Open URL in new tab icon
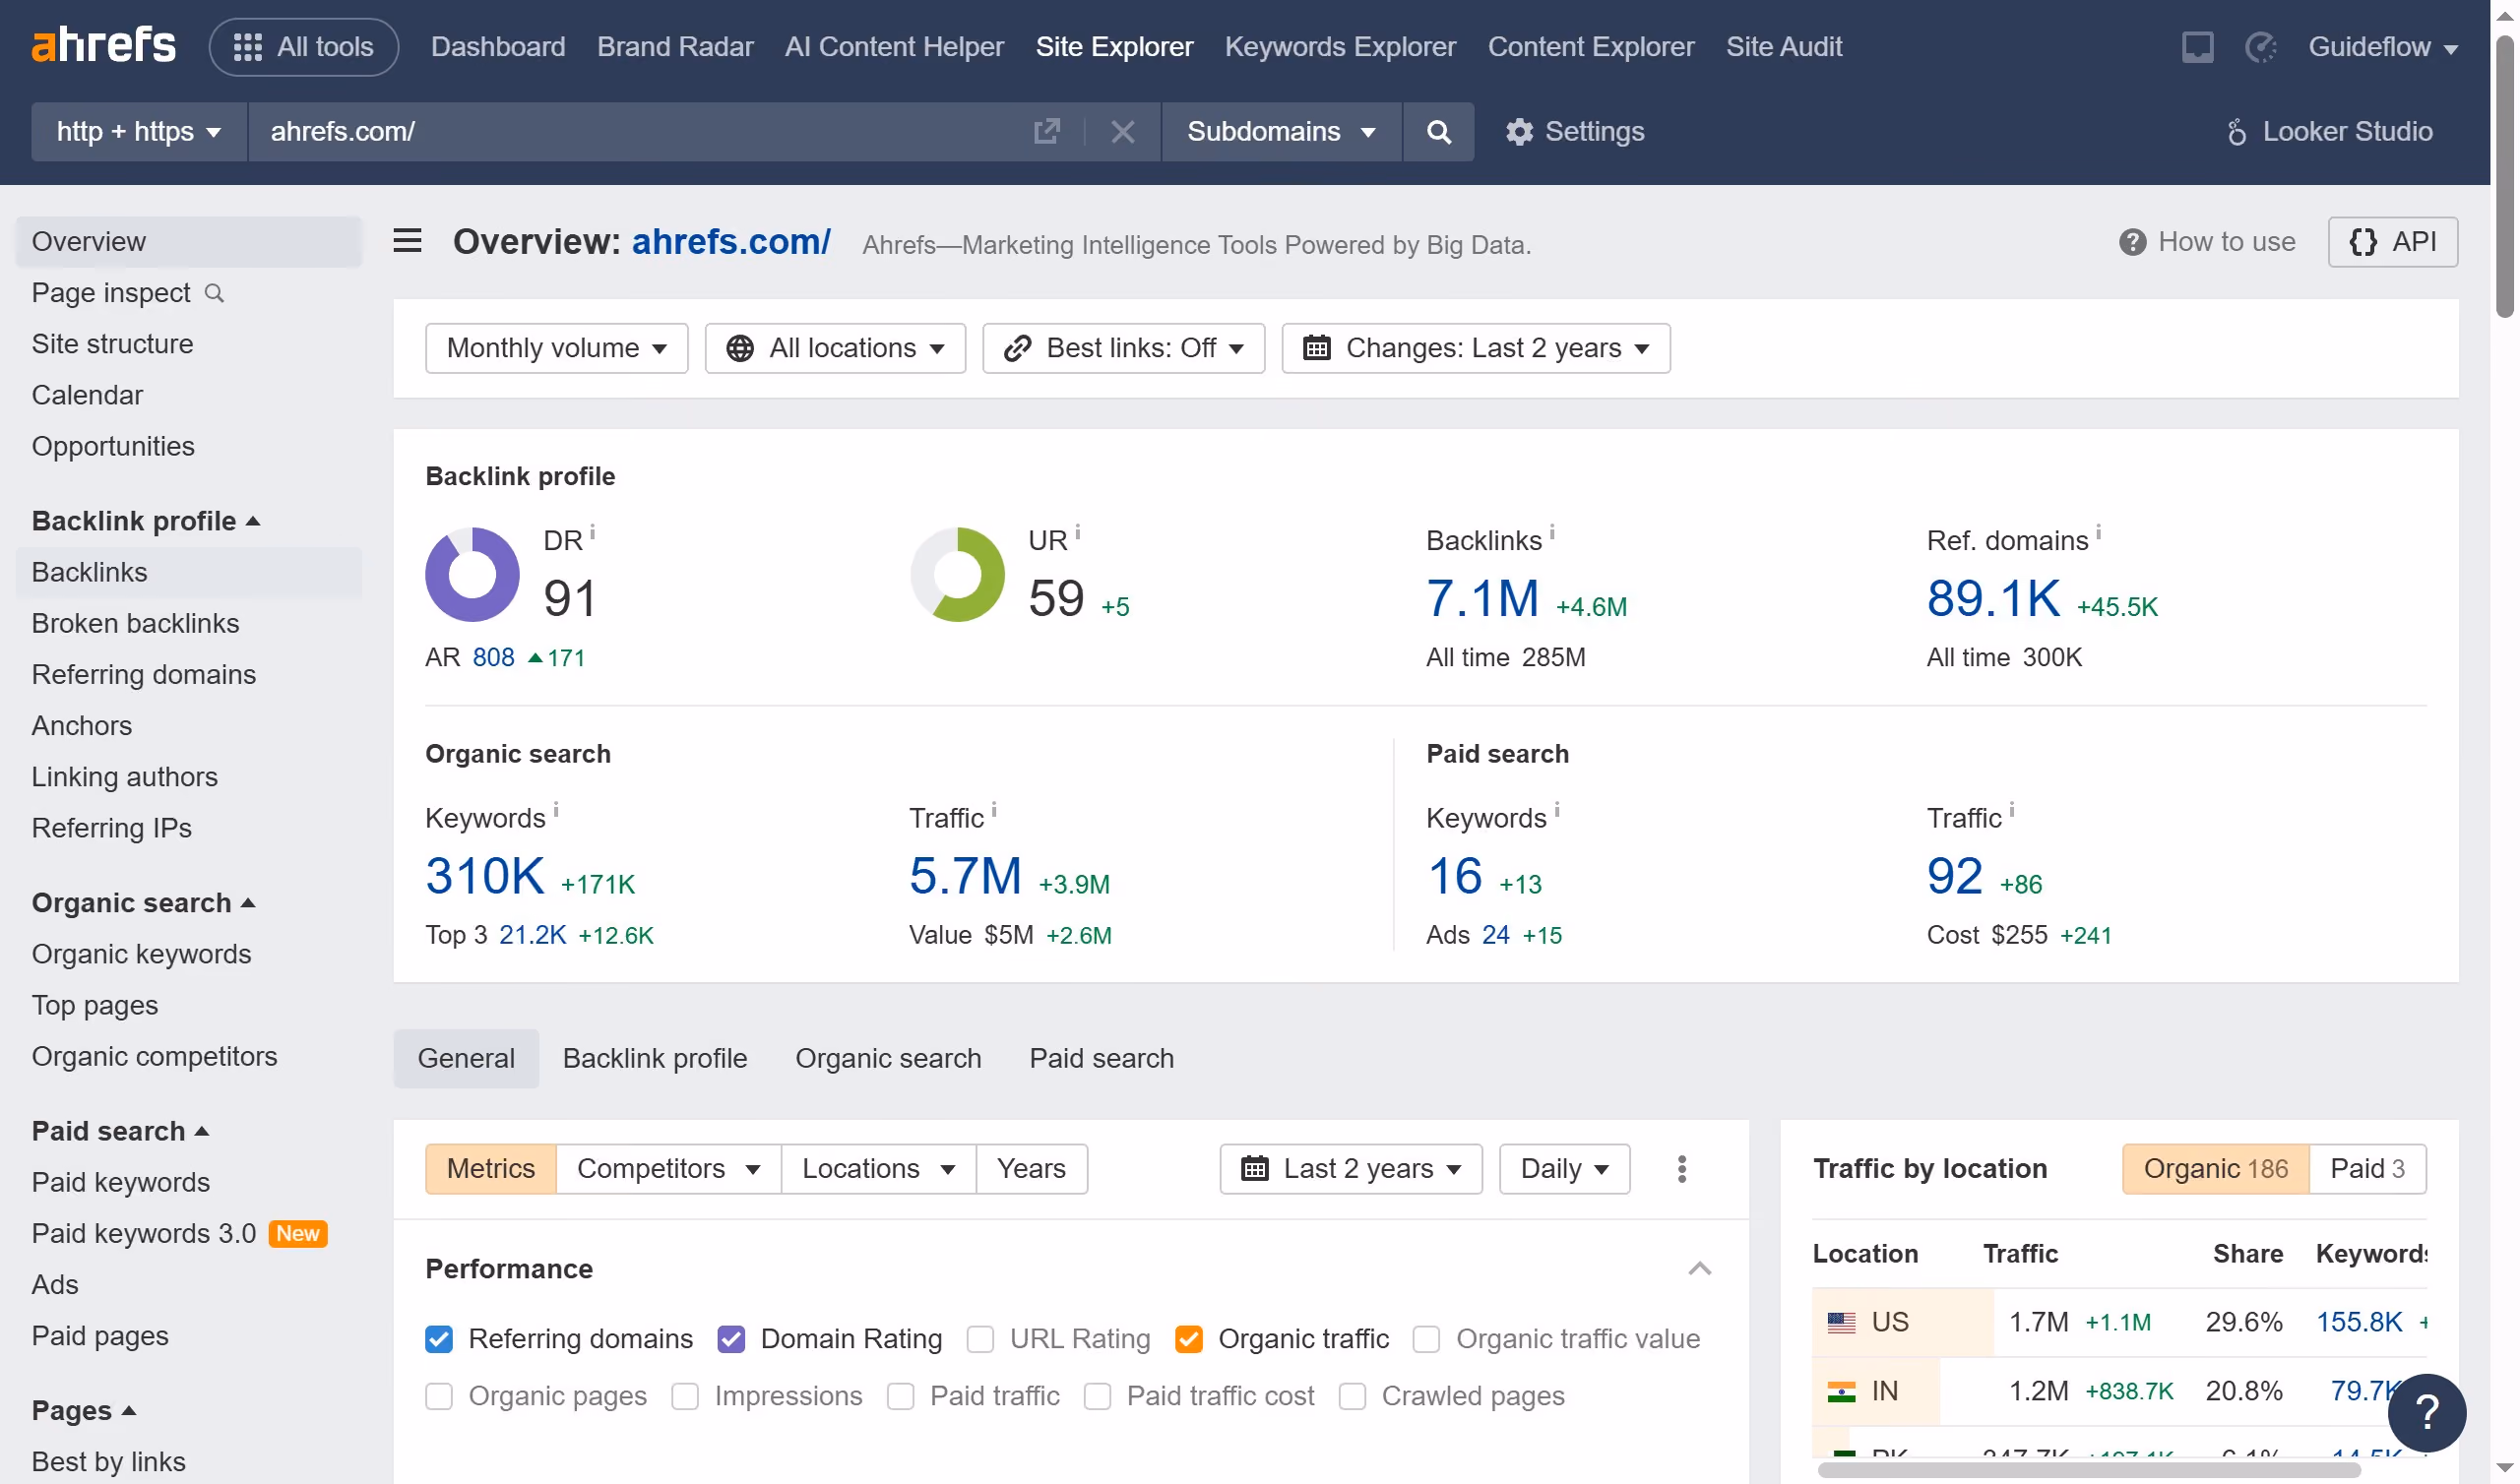This screenshot has height=1484, width=2520. [1046, 131]
